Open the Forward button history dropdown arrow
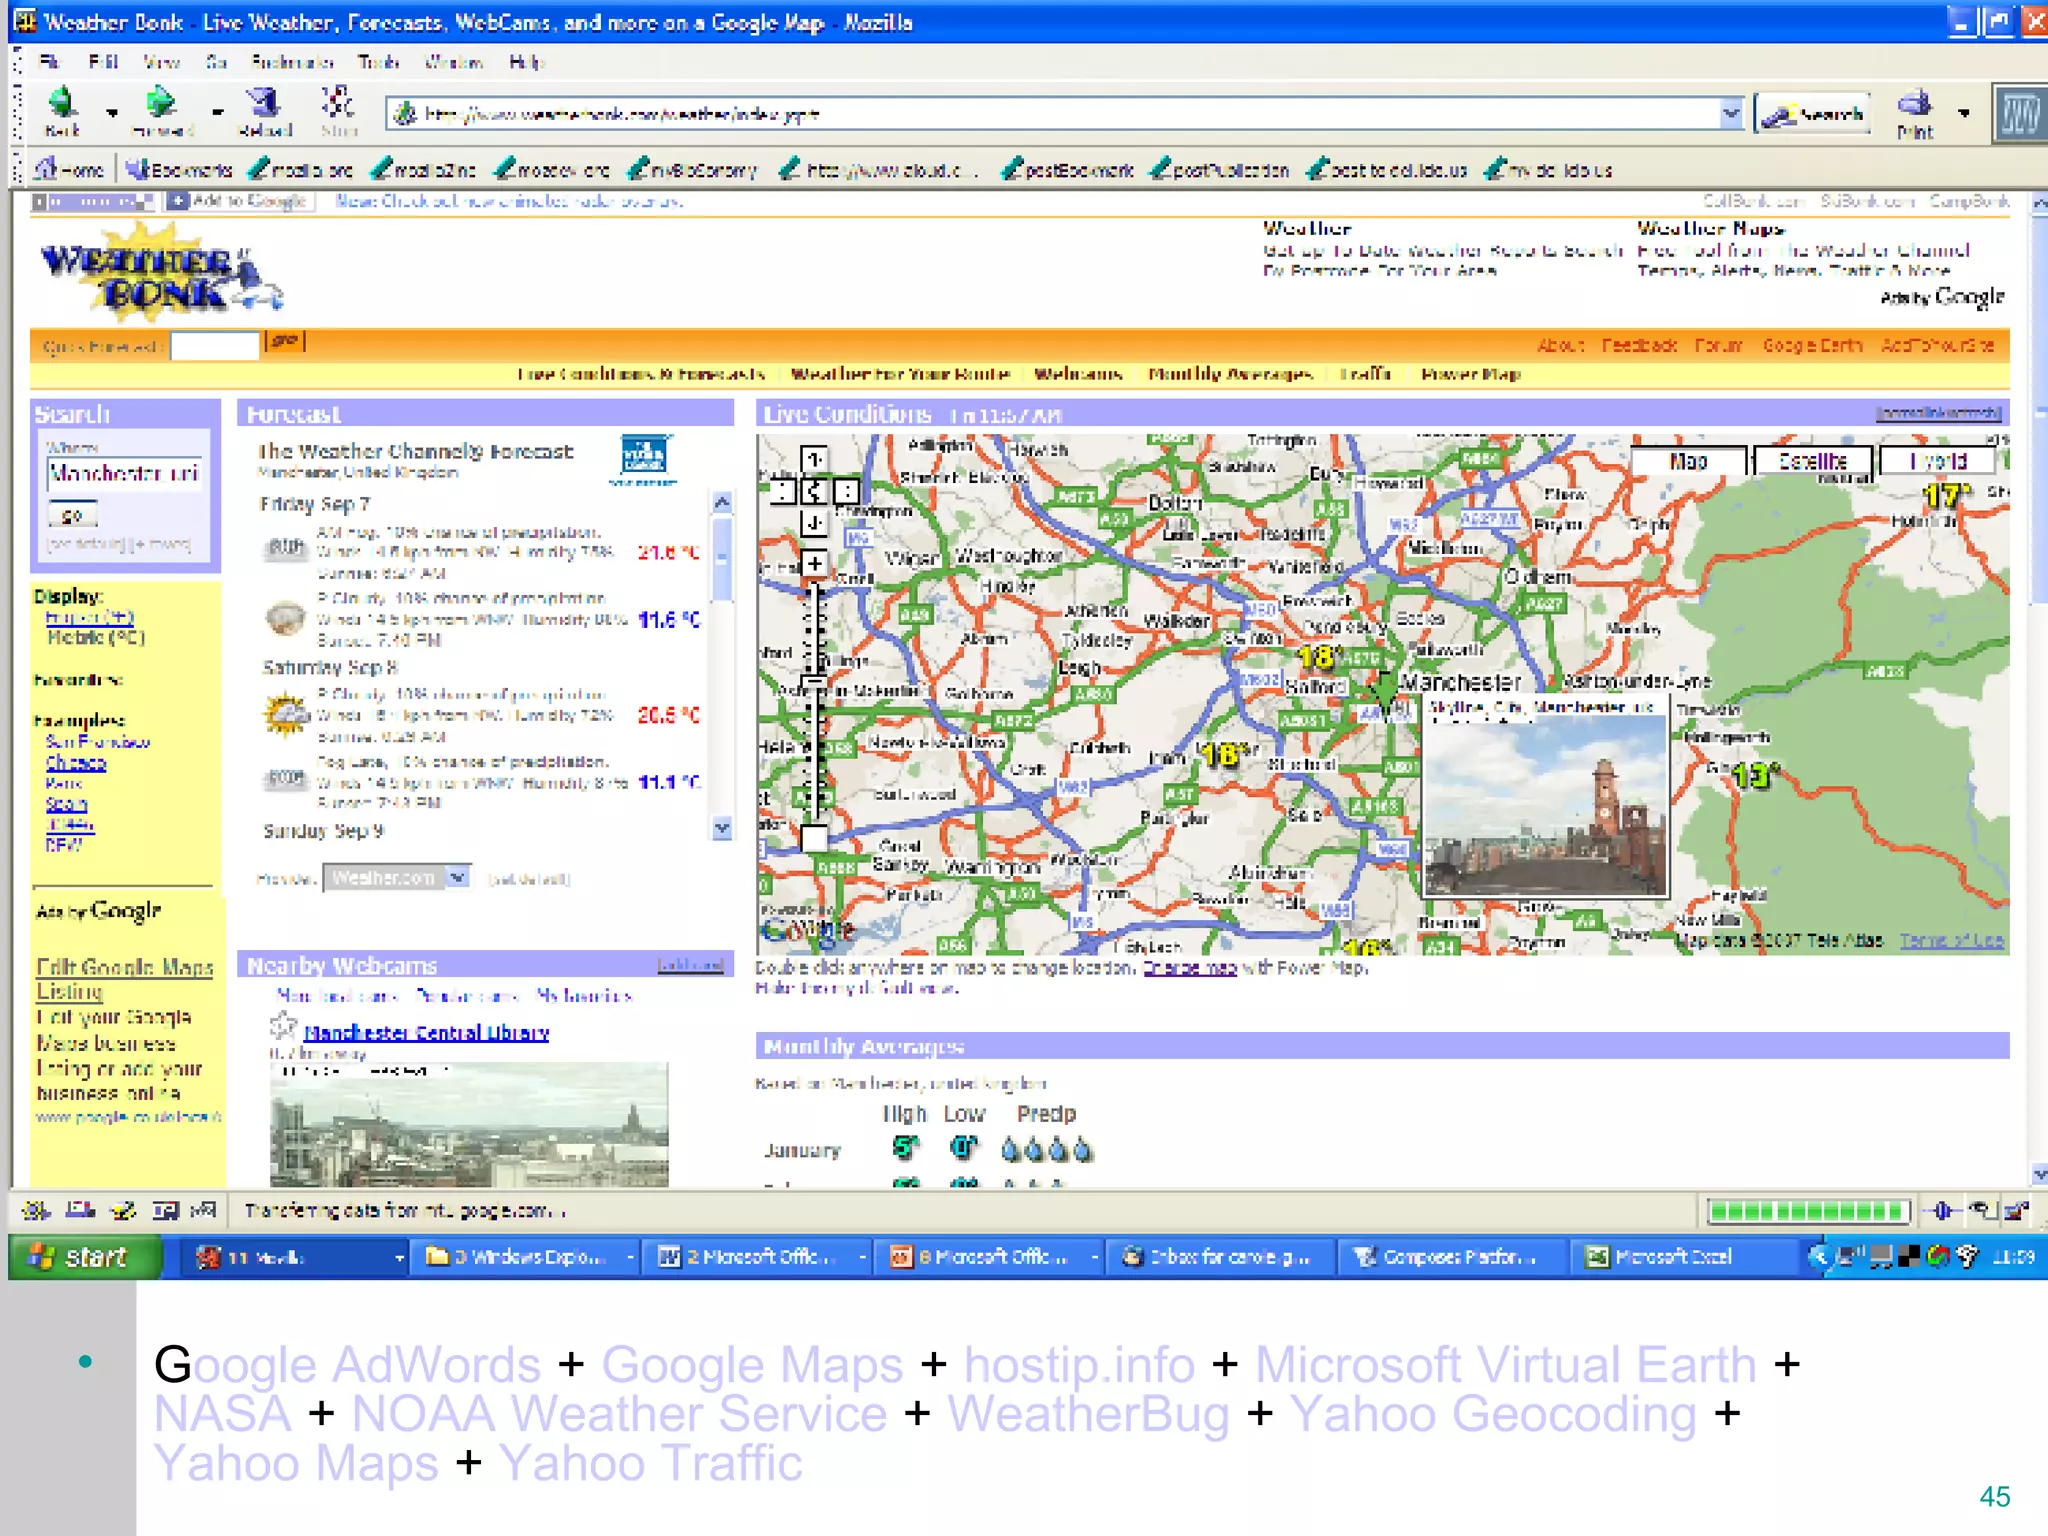 click(217, 113)
